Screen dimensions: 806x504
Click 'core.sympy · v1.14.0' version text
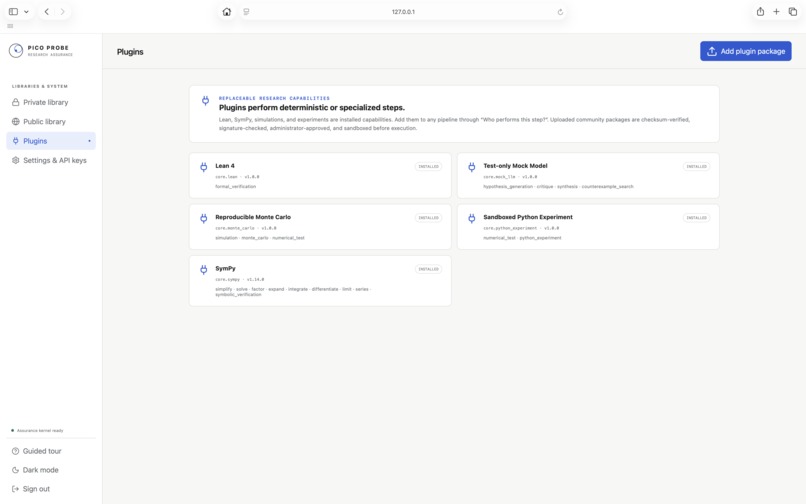(x=240, y=280)
